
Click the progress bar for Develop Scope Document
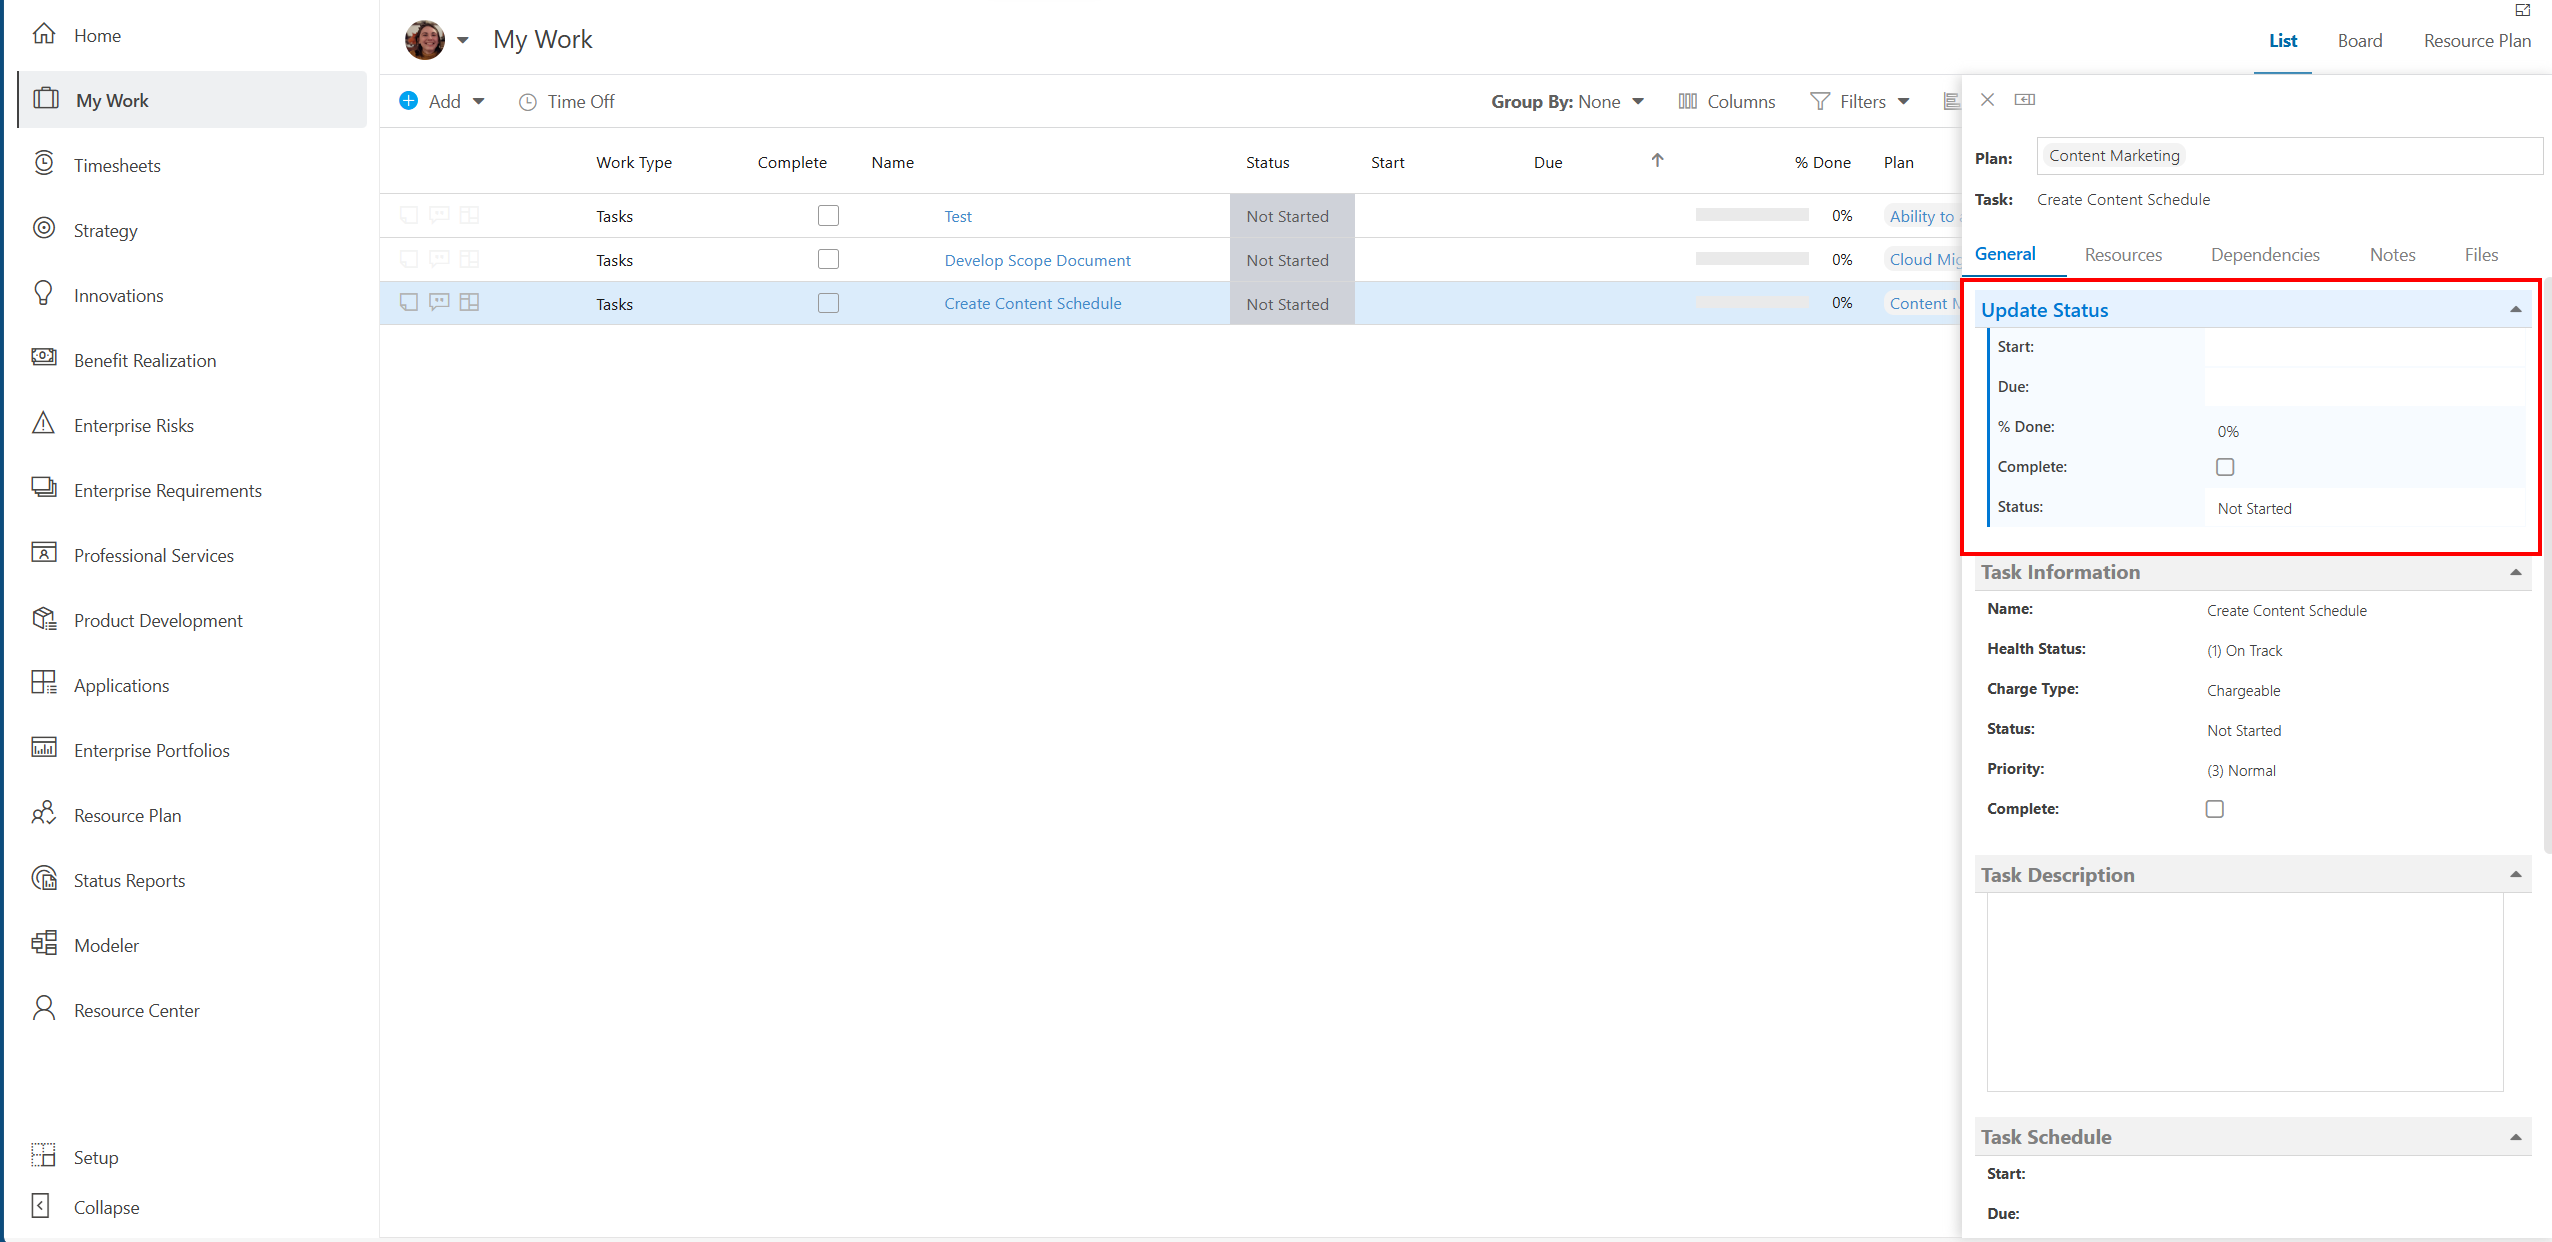coord(1752,259)
